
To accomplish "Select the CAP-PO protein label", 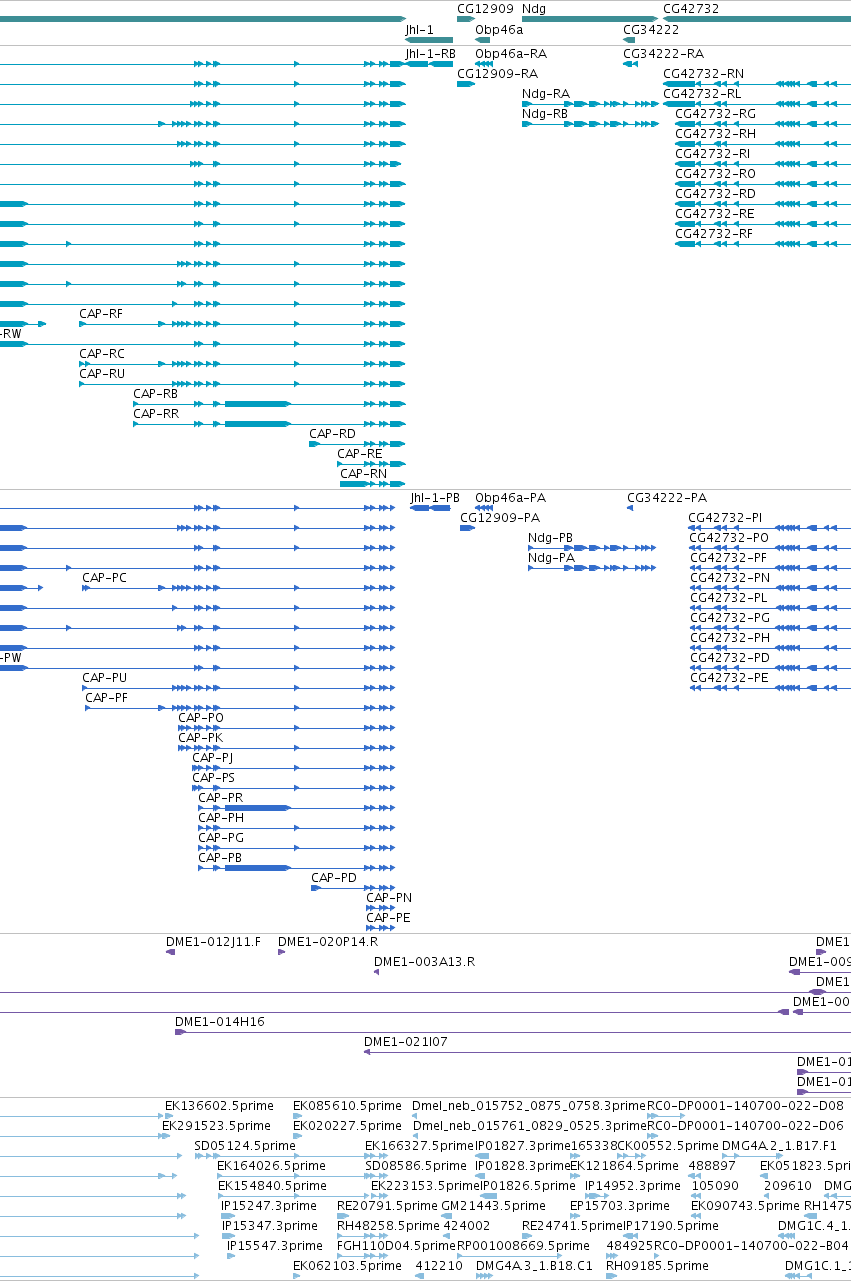I will pos(201,718).
